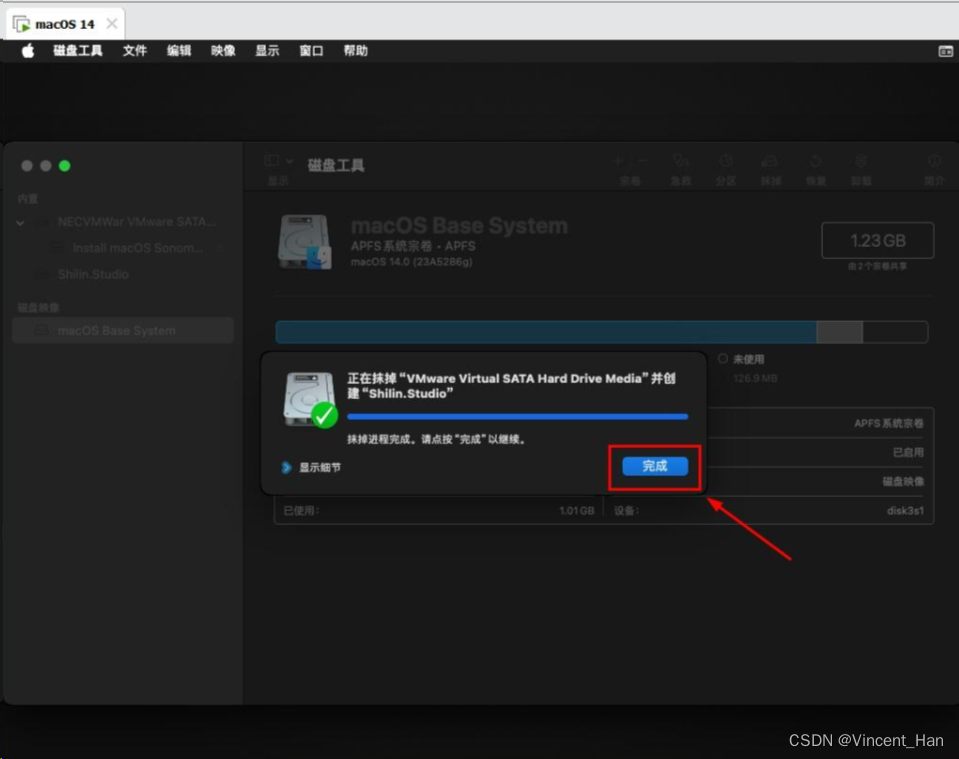Click the 1.23 GB capacity box

click(878, 240)
